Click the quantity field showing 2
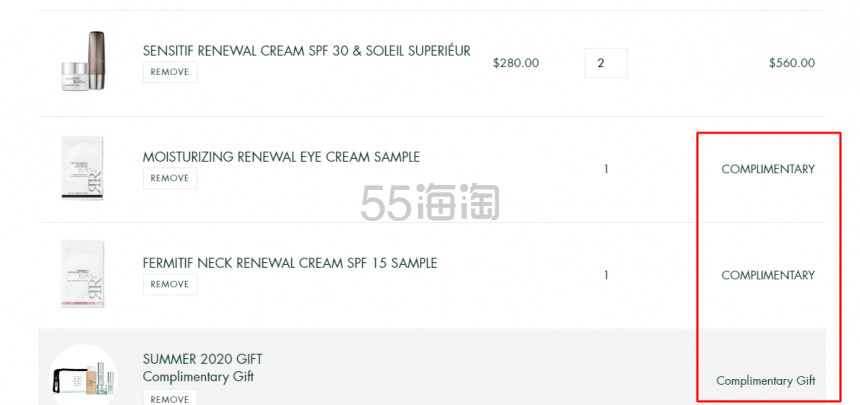860x405 pixels. coord(606,63)
